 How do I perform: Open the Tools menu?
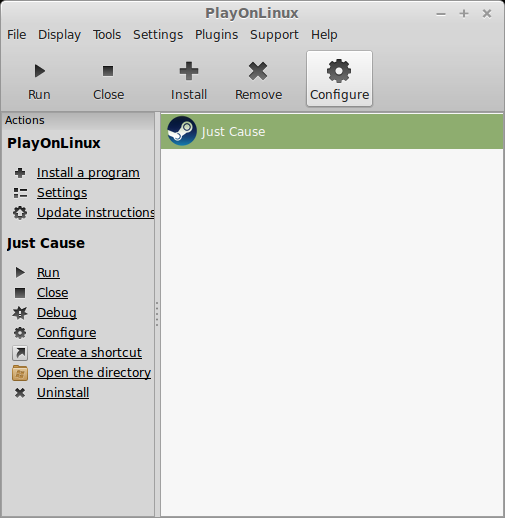coord(107,35)
